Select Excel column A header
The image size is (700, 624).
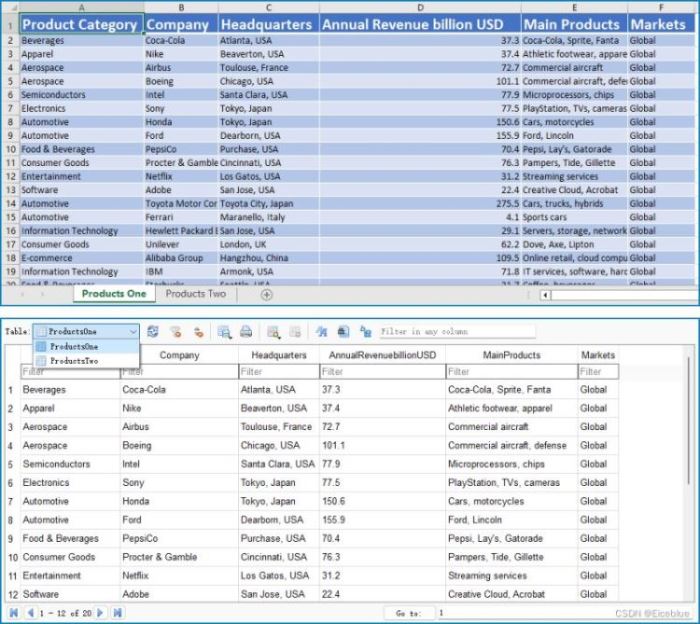tap(81, 7)
